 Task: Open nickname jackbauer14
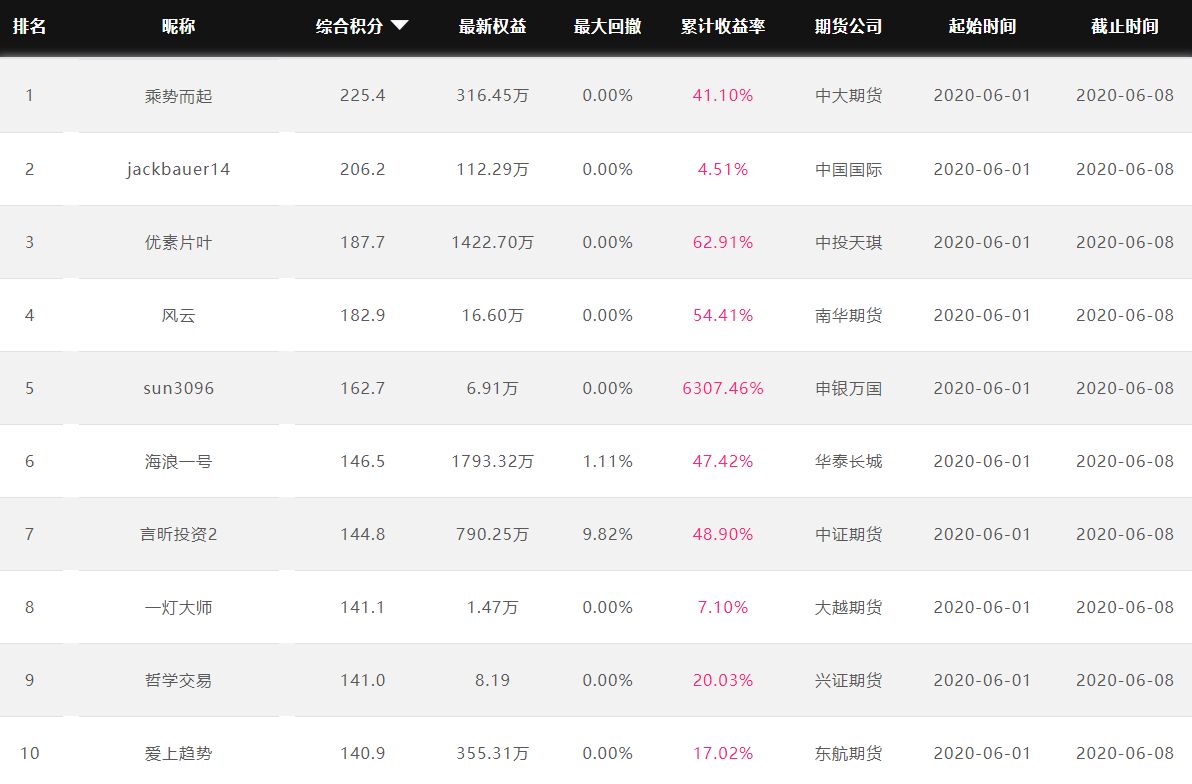point(179,170)
